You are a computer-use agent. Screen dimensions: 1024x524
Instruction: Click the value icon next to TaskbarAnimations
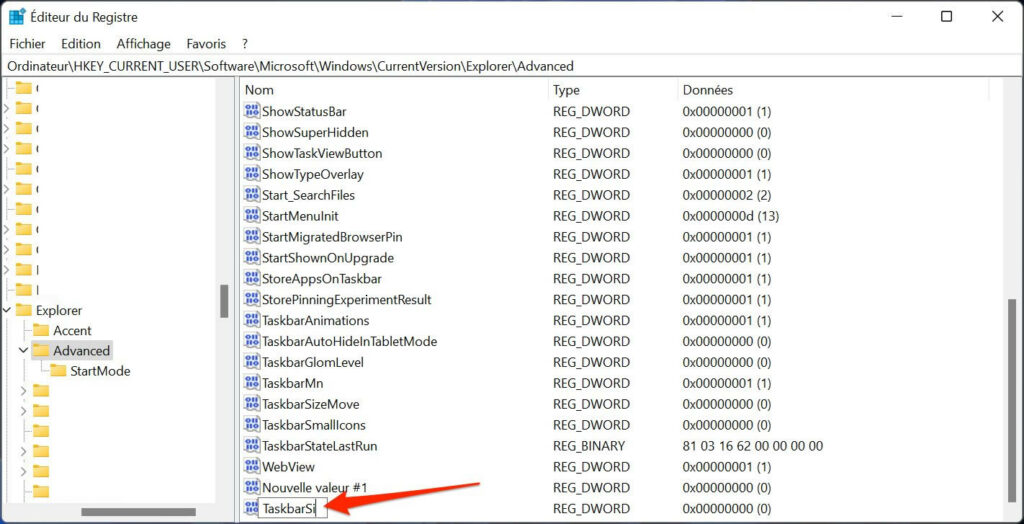[x=251, y=321]
